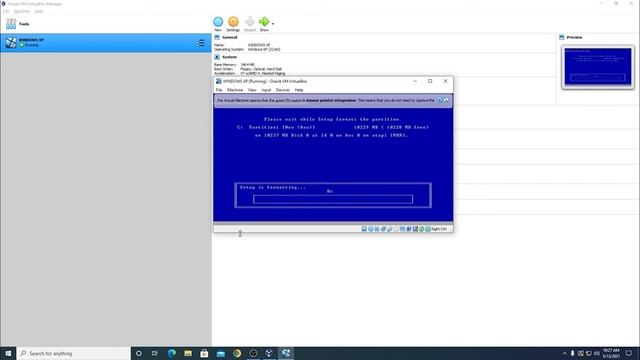640x360 pixels.
Task: Click the recording status icon in VM status bar
Action: pos(409,229)
